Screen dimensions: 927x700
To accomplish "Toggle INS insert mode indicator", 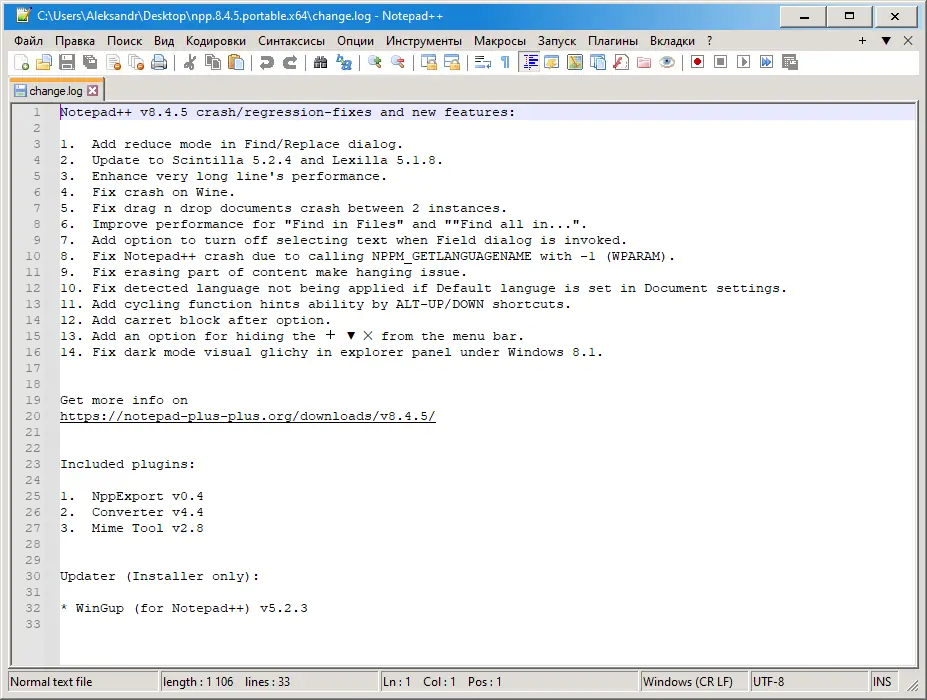I will (883, 682).
